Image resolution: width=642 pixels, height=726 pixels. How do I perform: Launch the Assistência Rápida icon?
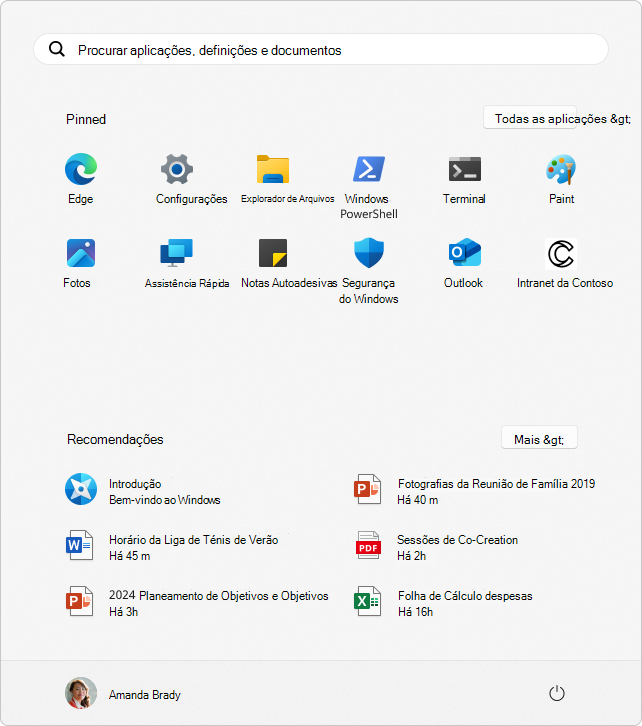click(176, 253)
